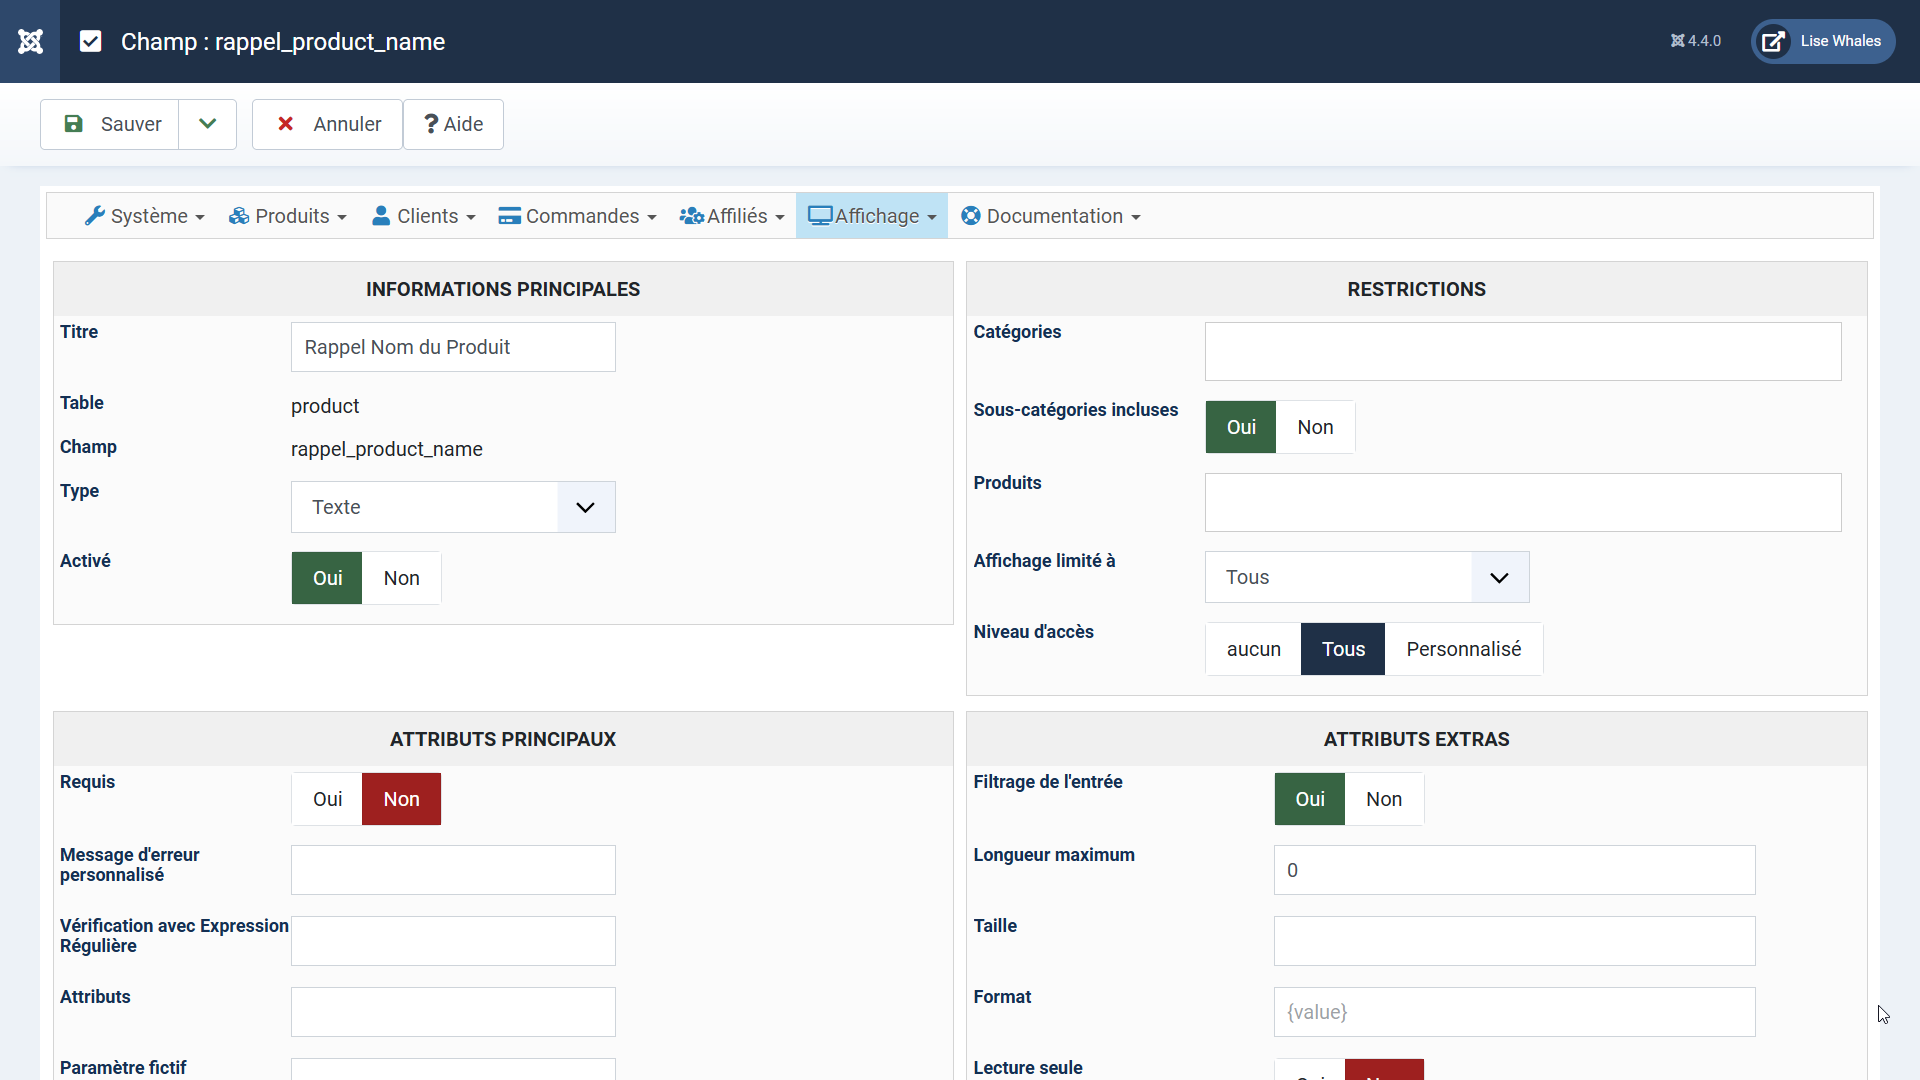Select Personnalisé access level

coord(1463,649)
